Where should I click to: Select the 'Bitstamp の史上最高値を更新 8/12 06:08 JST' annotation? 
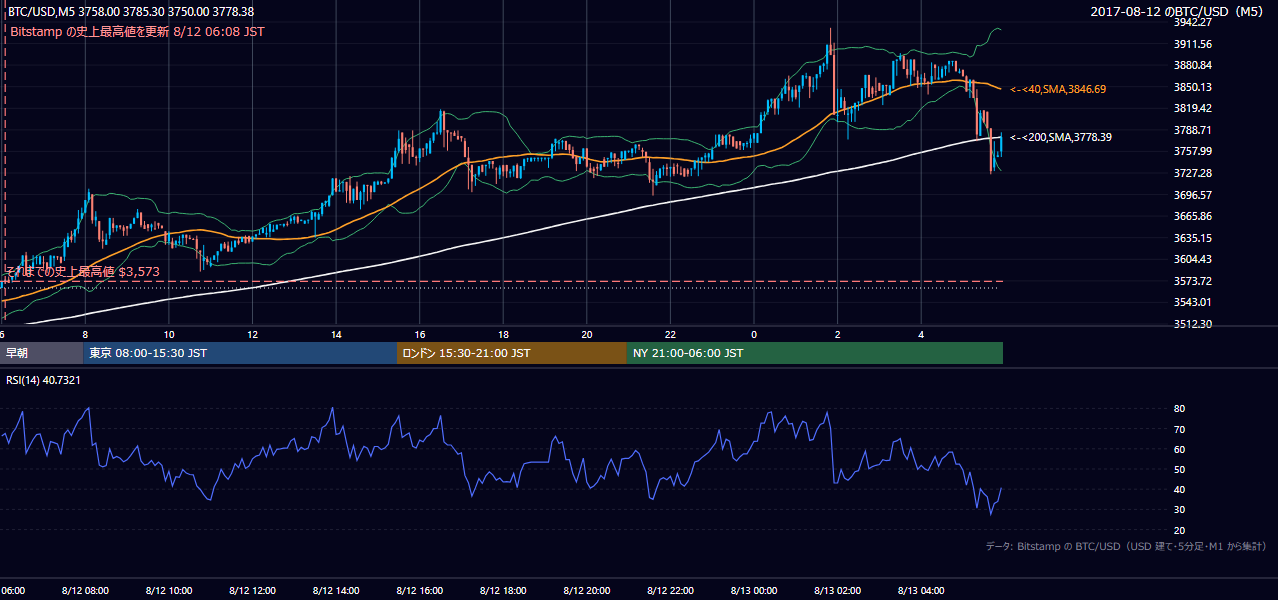pyautogui.click(x=136, y=31)
